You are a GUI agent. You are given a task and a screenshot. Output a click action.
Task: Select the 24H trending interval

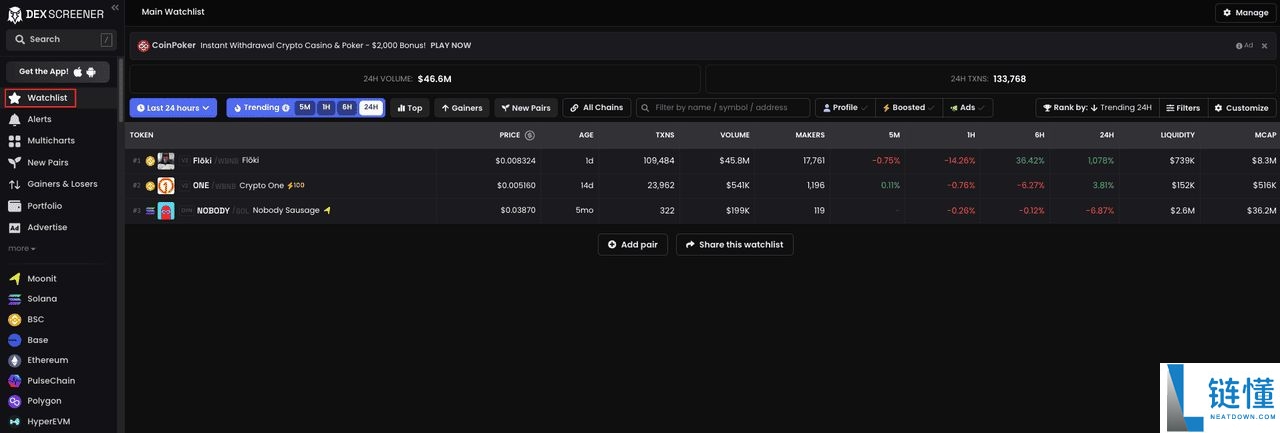tap(371, 107)
